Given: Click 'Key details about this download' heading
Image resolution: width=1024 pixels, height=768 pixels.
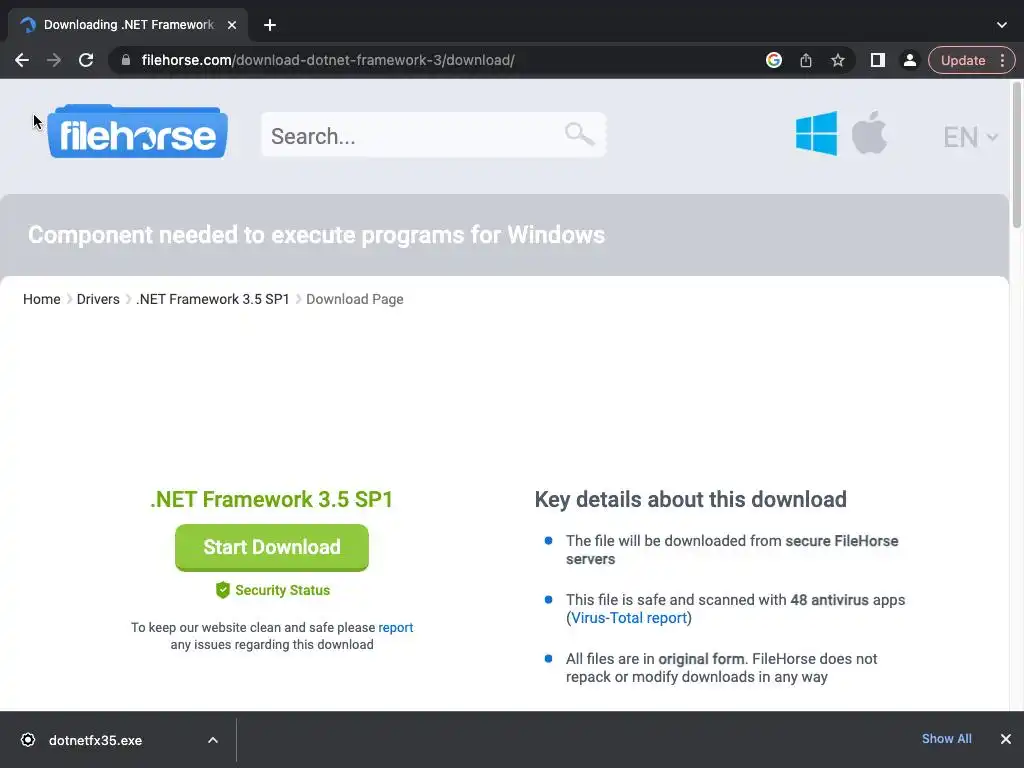Looking at the screenshot, I should point(690,500).
